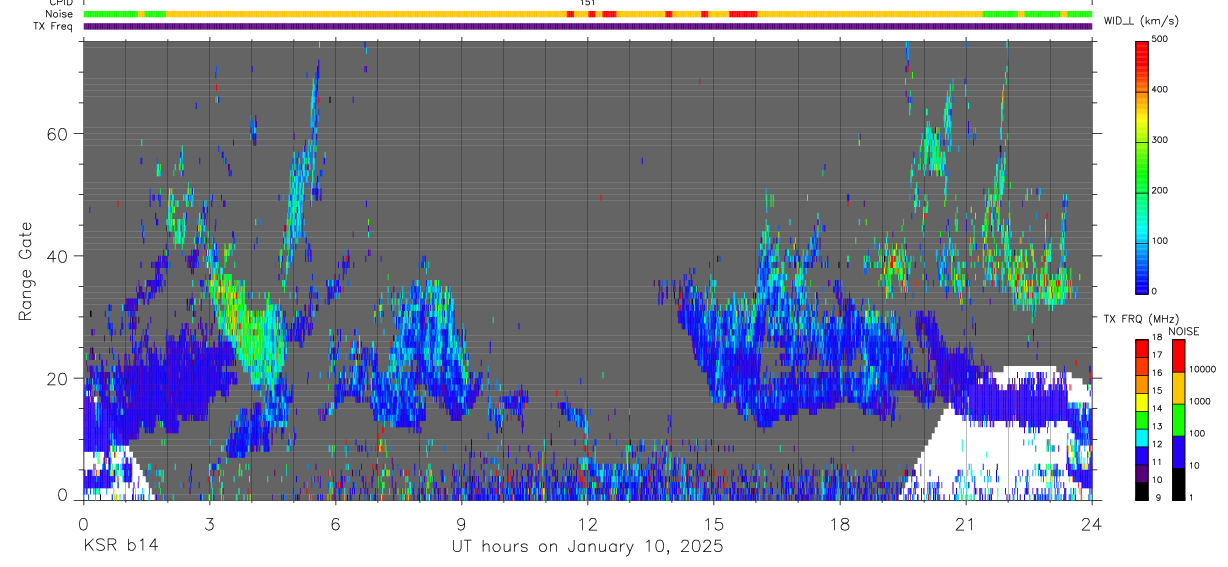This screenshot has width=1228, height=567.
Task: Click the '1' label on the NOISE legend
Action: 1190,497
